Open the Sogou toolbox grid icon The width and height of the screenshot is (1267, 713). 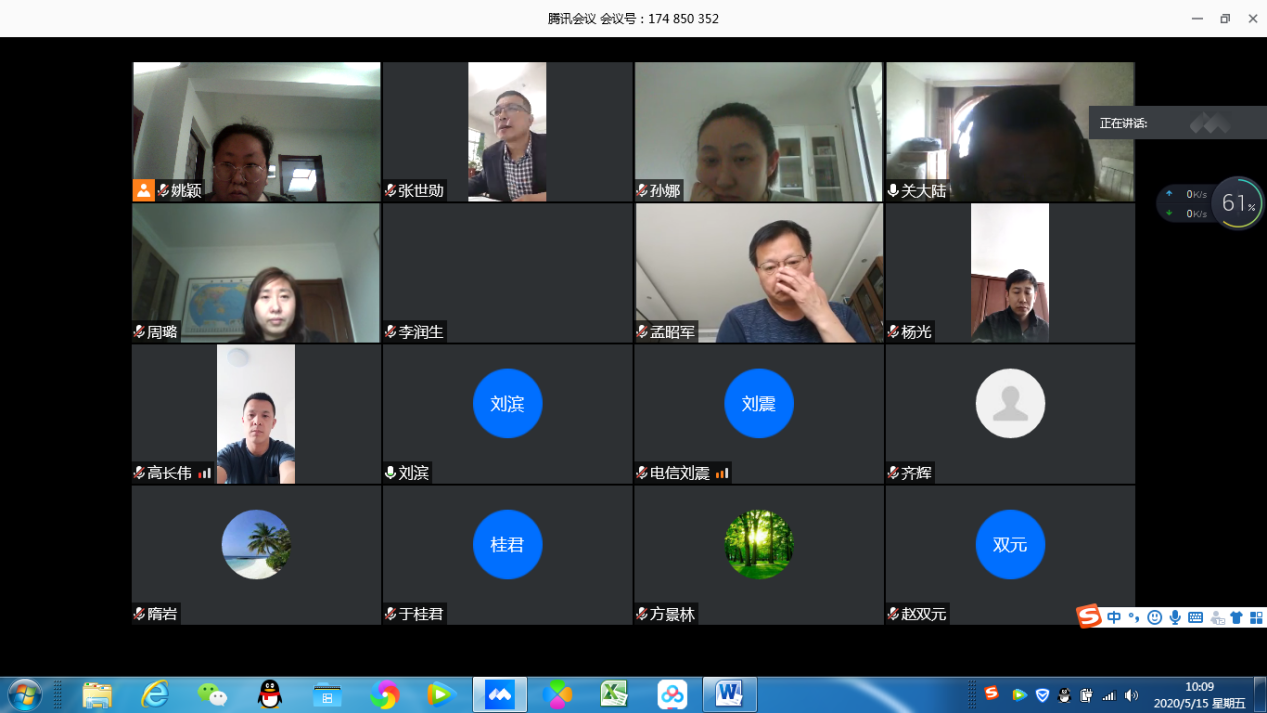pyautogui.click(x=1256, y=618)
